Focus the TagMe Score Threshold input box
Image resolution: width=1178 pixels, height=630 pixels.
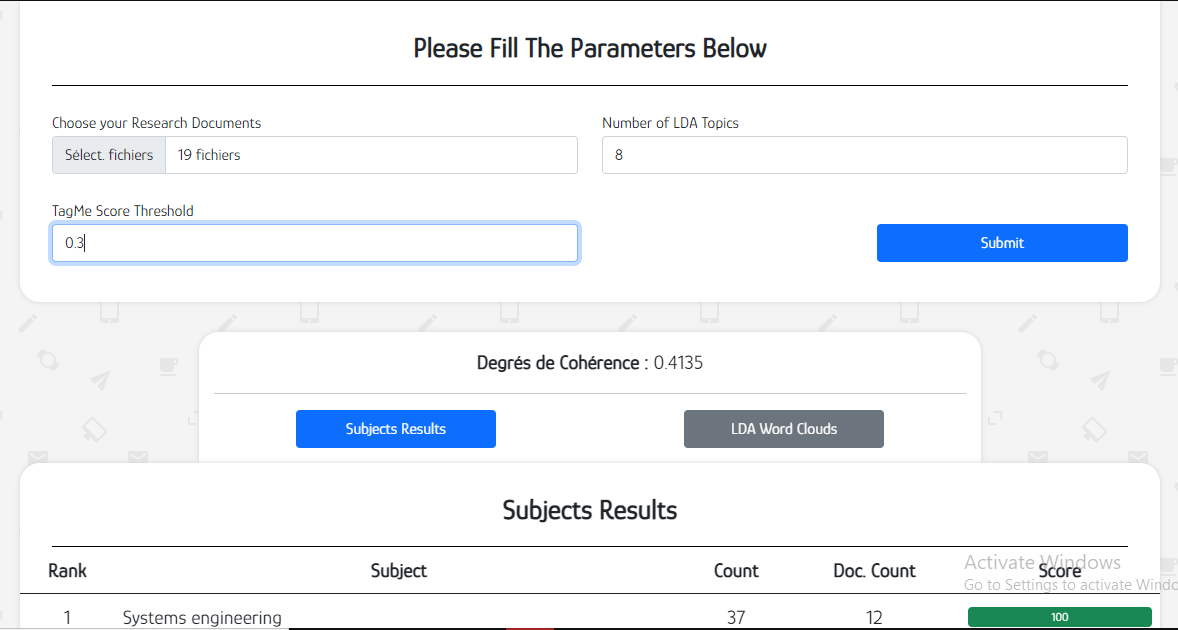point(315,243)
